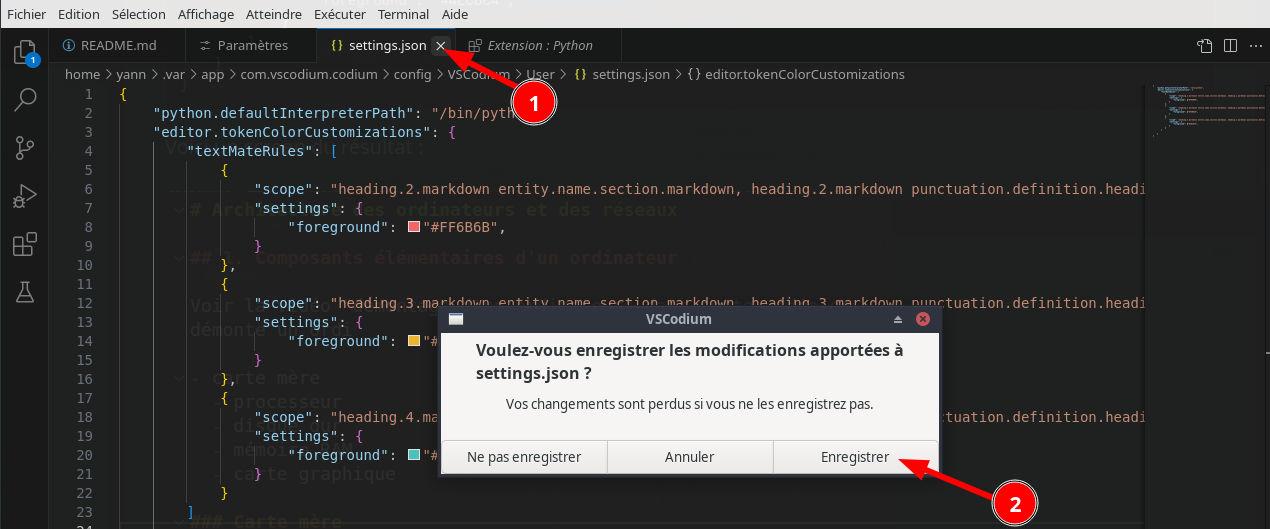
Task: Open the Source Control view
Action: point(25,148)
